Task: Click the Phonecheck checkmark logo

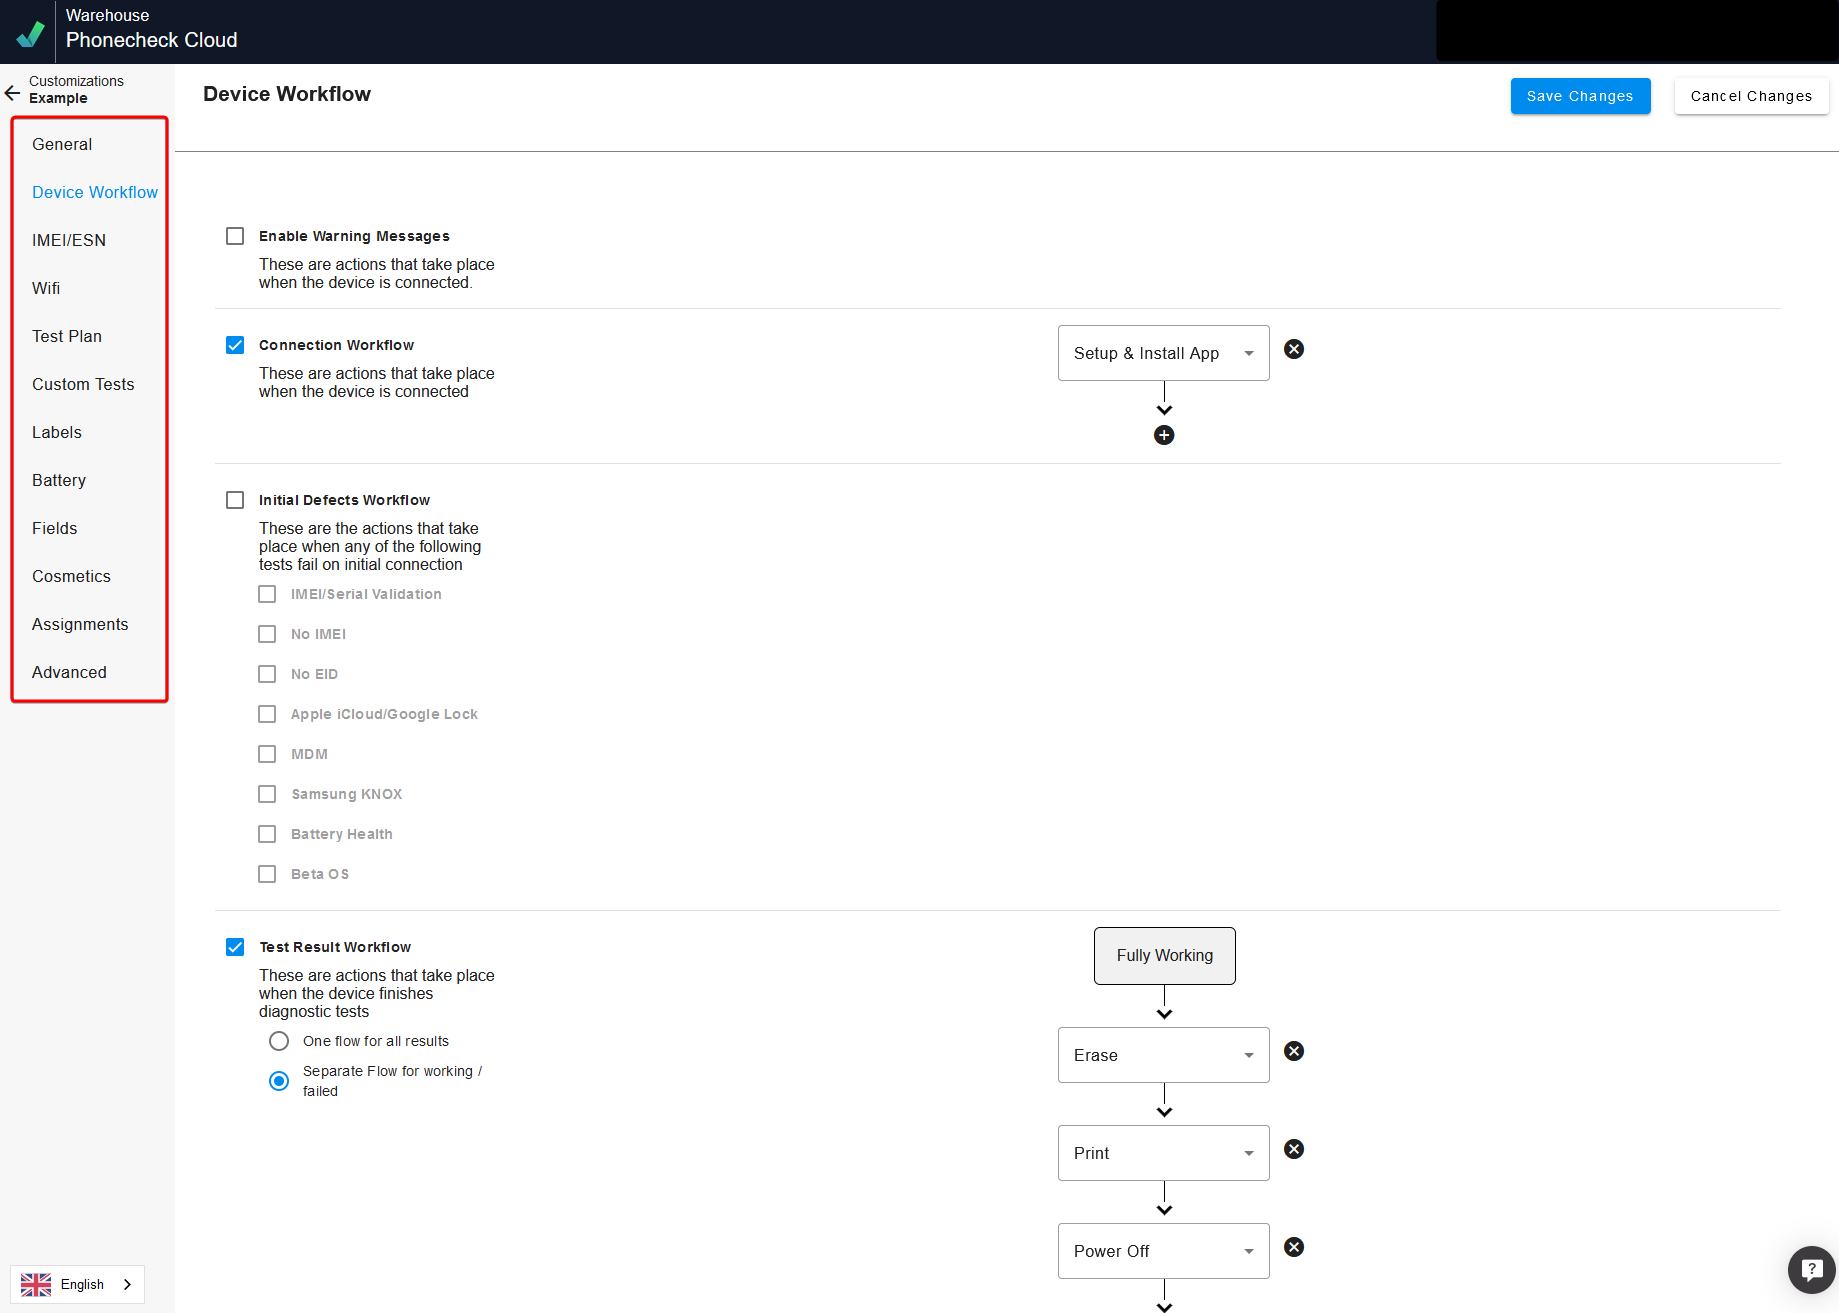Action: tap(30, 33)
